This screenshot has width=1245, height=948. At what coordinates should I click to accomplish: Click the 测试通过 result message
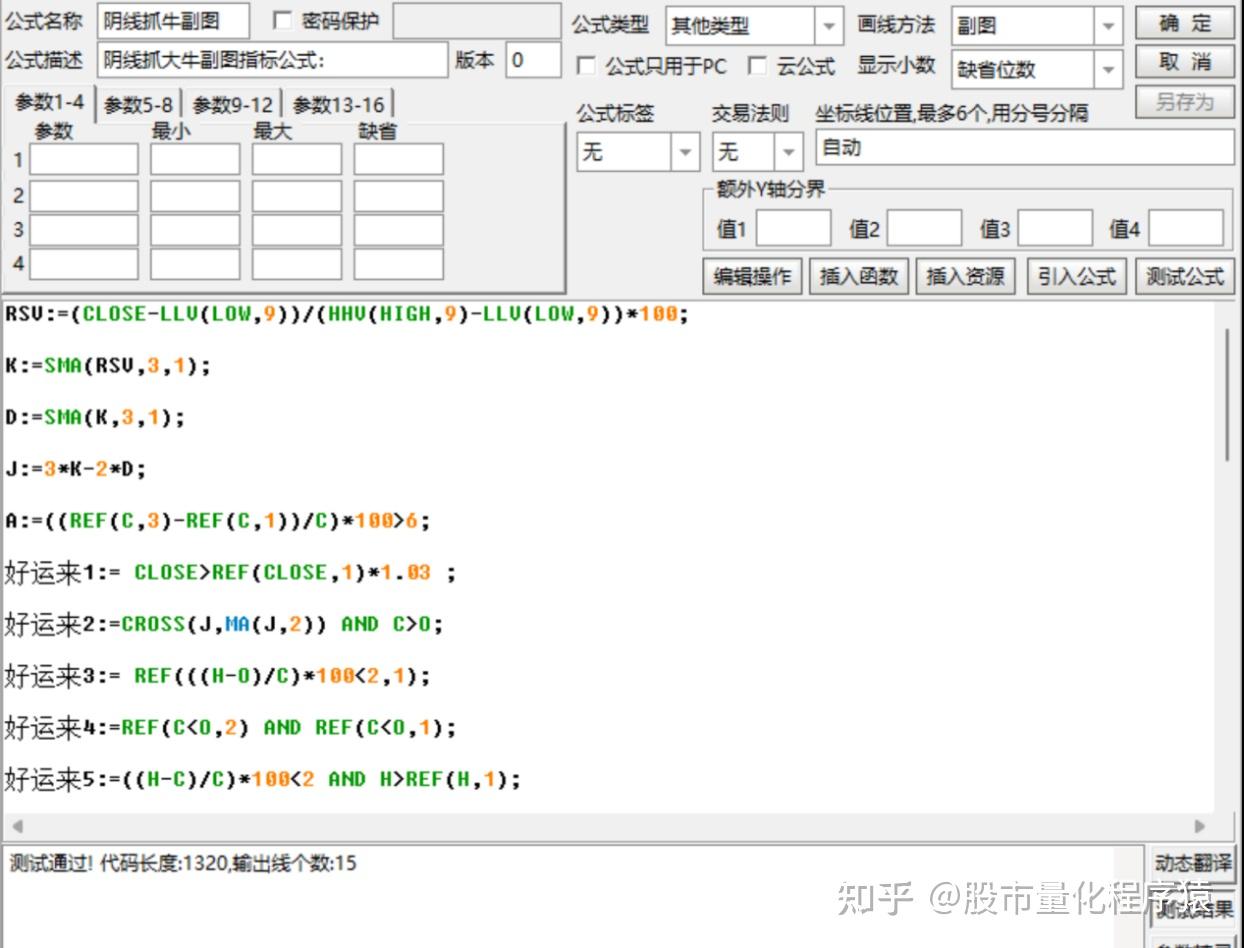183,863
